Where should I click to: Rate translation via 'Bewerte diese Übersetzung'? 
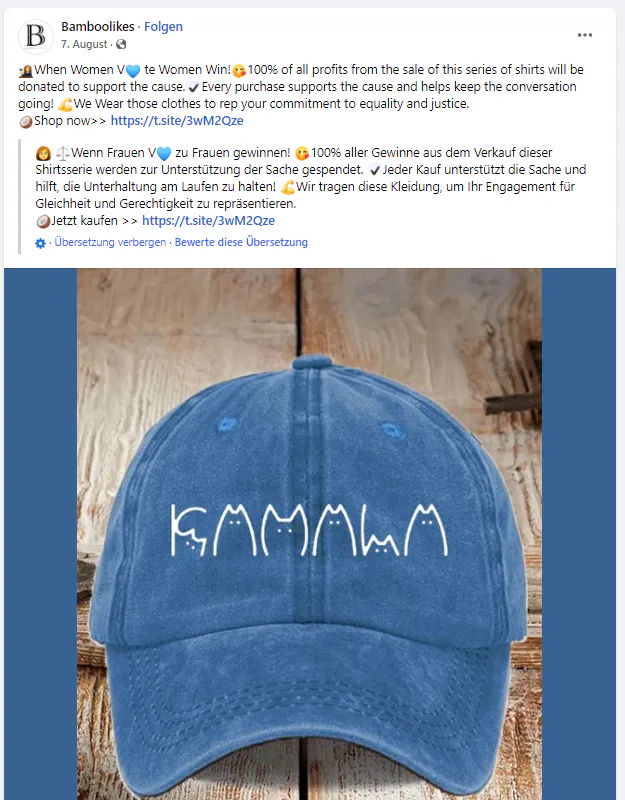[x=241, y=243]
